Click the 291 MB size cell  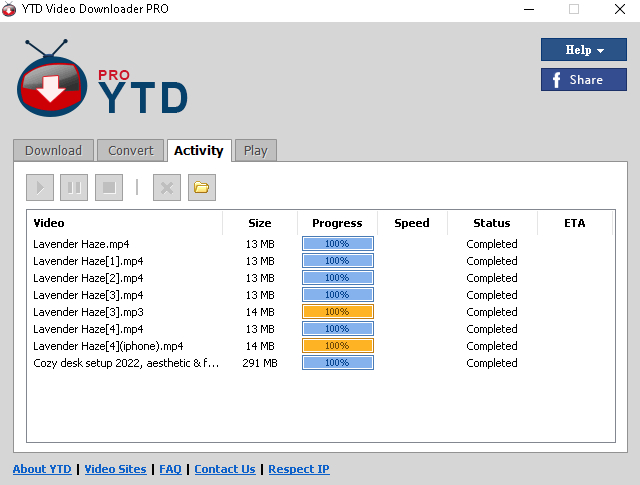pyautogui.click(x=260, y=363)
